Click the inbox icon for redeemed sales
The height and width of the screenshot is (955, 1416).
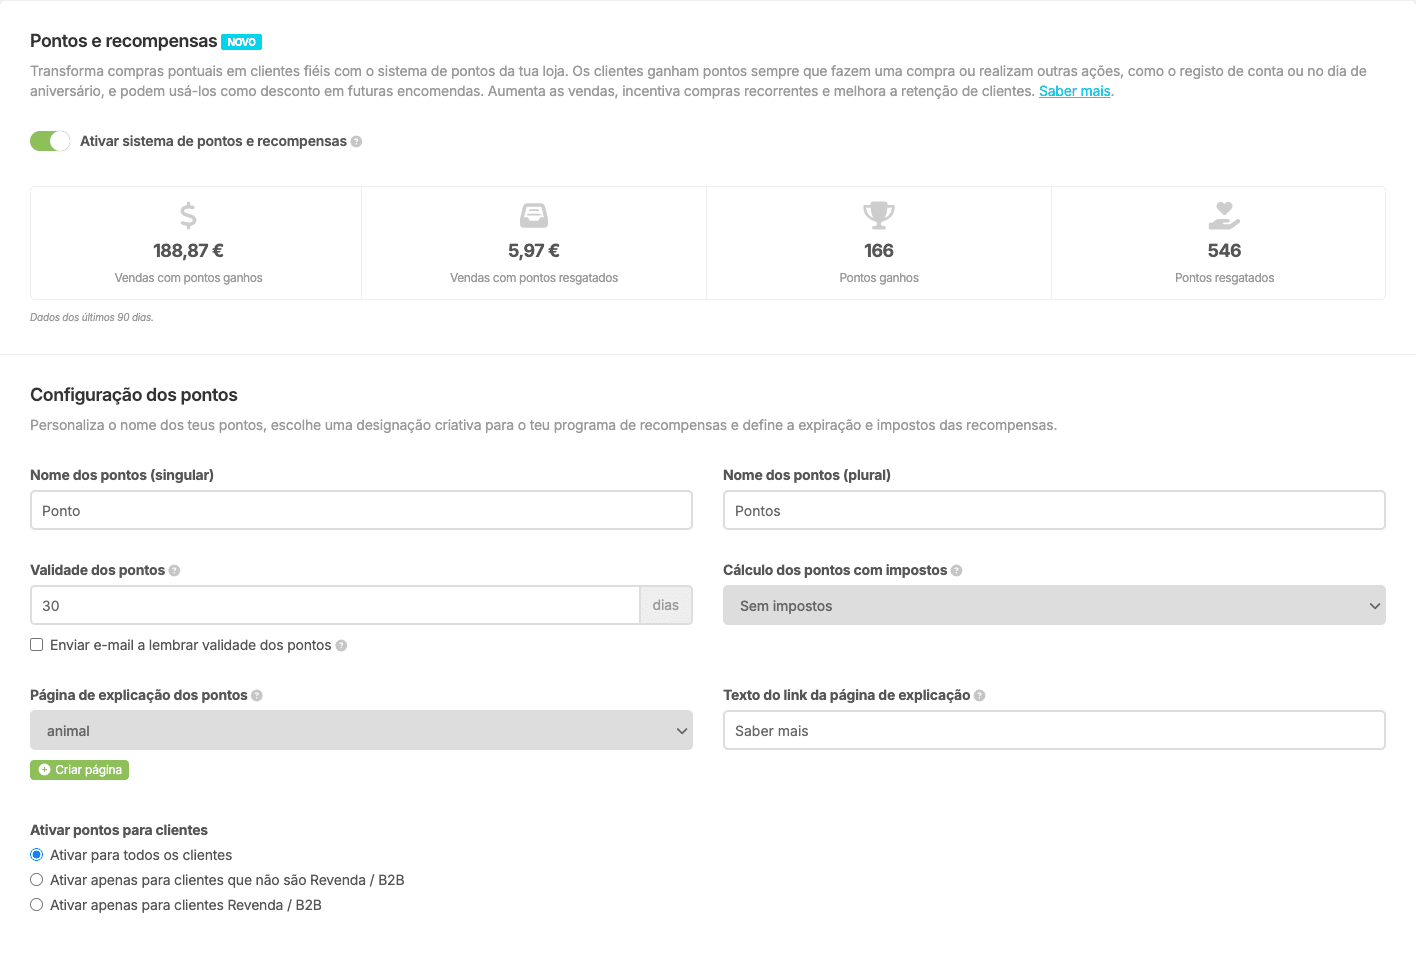click(x=534, y=215)
